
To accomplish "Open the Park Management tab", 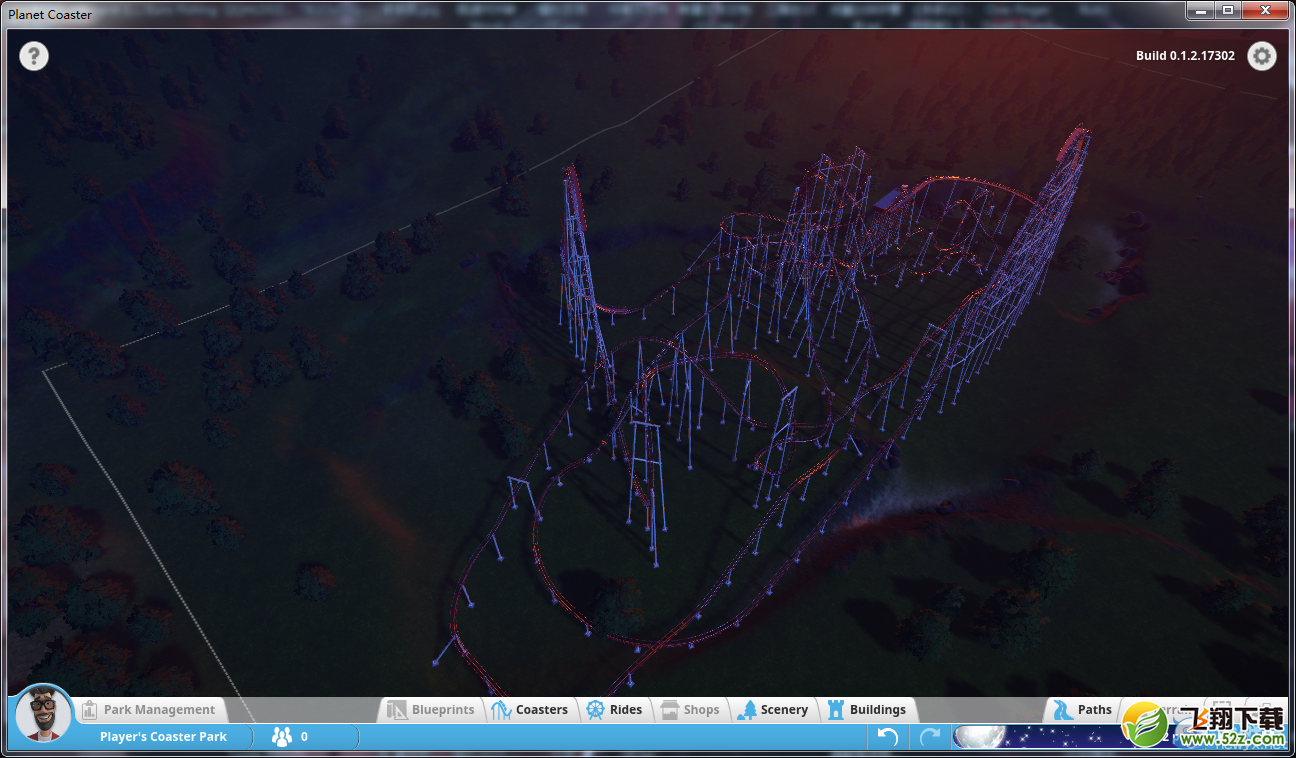I will click(x=149, y=710).
